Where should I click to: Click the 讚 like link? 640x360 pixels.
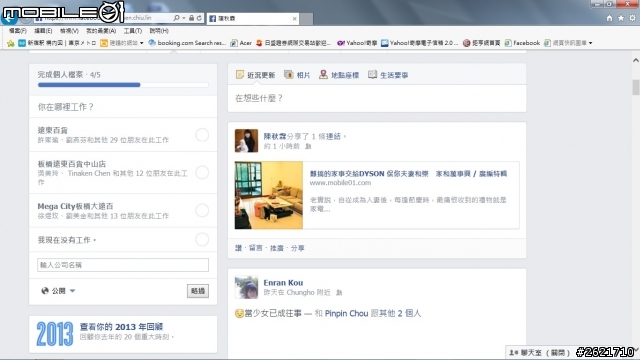(x=239, y=248)
